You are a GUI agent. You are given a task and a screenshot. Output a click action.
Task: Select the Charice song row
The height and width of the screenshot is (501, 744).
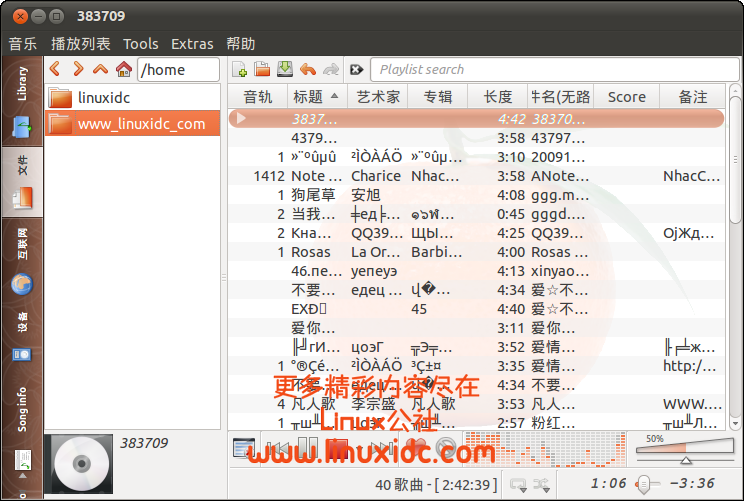click(x=476, y=176)
